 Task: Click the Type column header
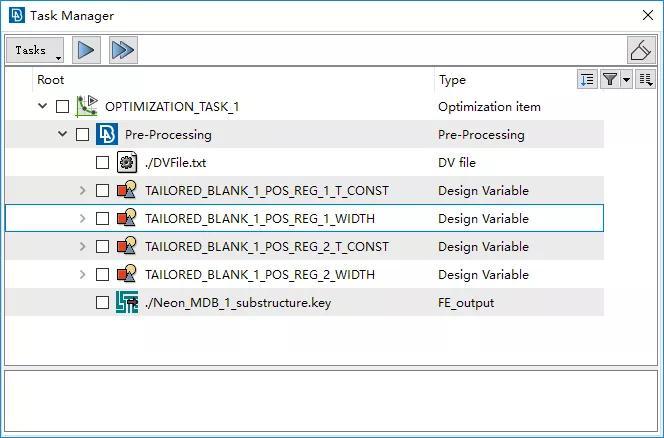coord(452,80)
